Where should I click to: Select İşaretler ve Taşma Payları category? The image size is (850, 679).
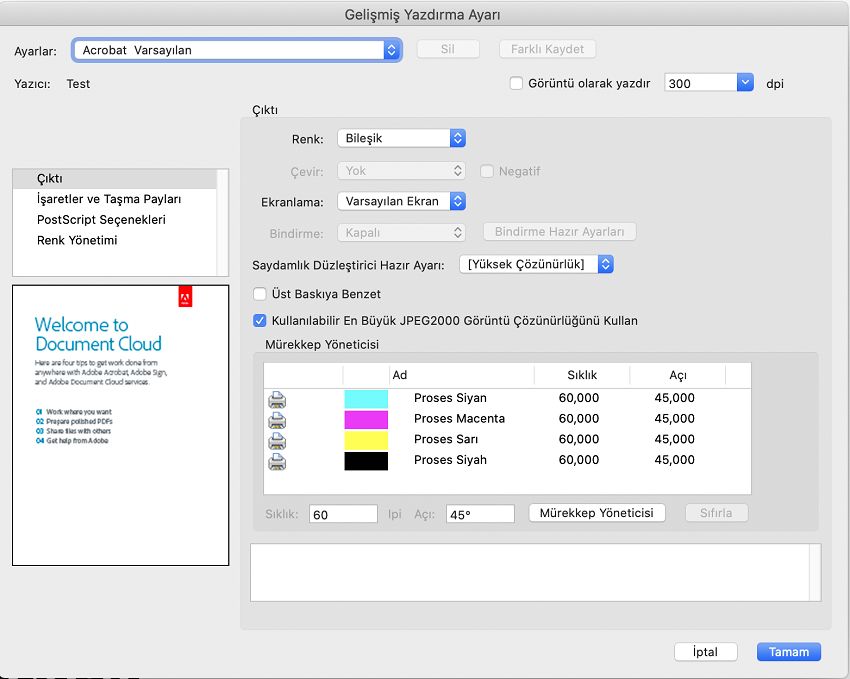(x=114, y=199)
